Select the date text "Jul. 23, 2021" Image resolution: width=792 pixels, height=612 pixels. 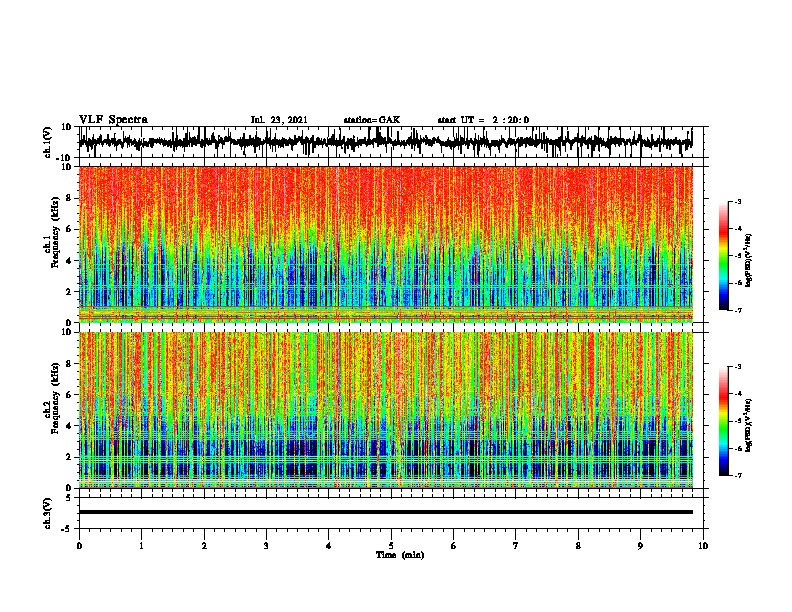point(279,120)
